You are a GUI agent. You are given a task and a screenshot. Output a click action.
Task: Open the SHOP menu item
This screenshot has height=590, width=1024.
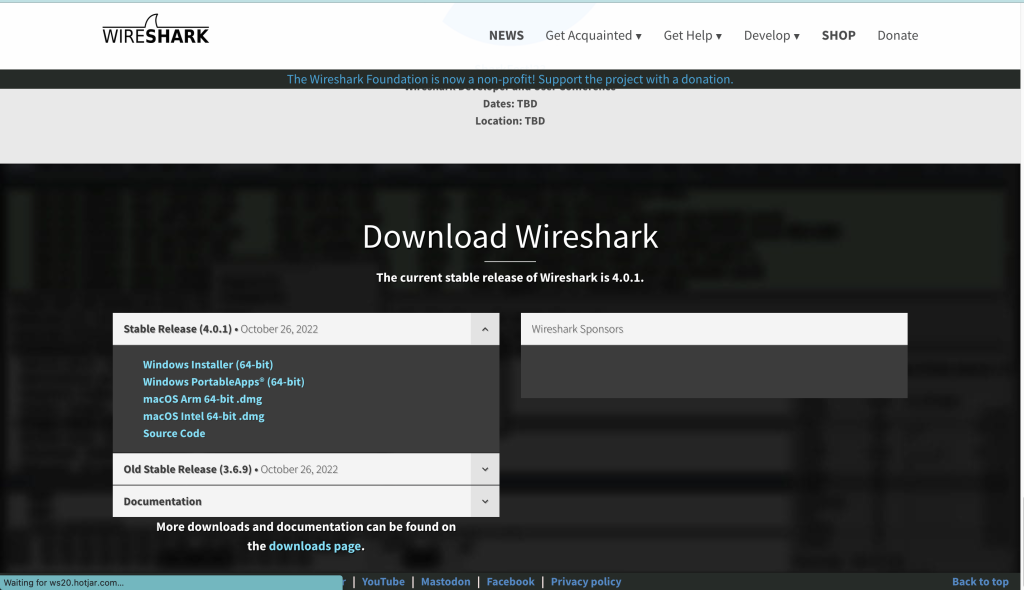click(838, 35)
